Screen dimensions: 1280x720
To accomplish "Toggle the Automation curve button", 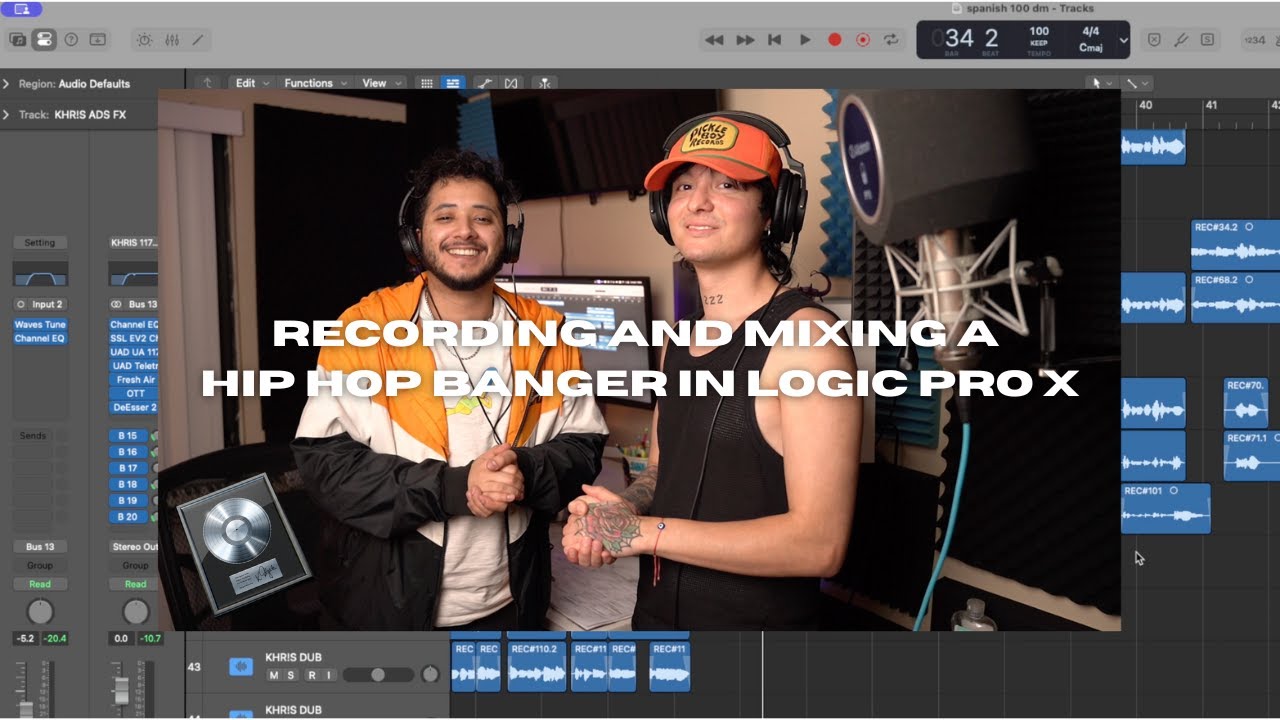I will click(484, 83).
